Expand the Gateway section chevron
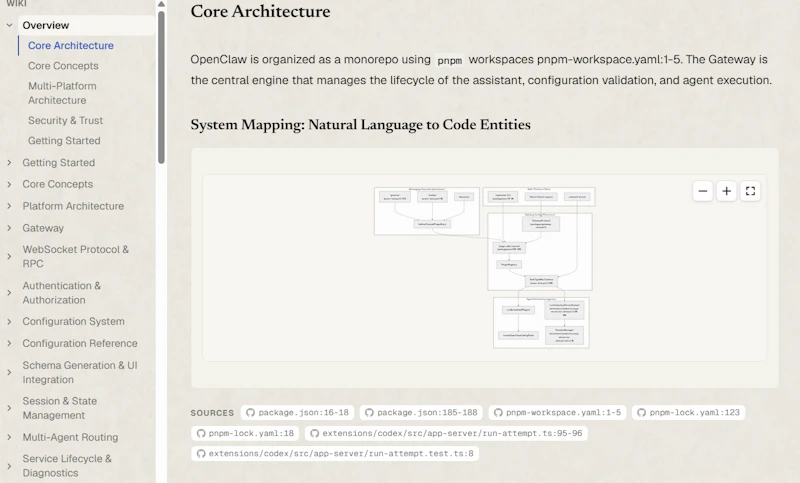 point(9,228)
